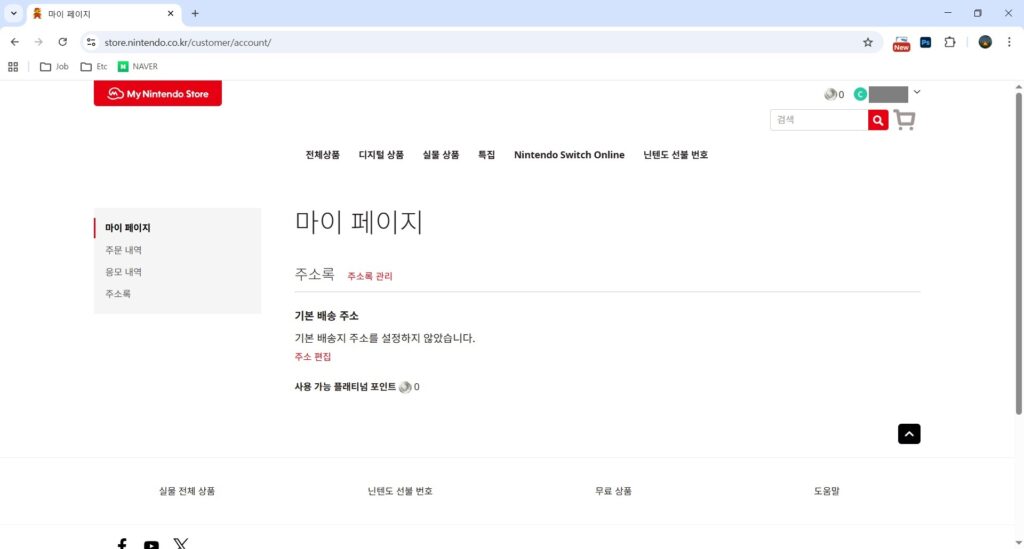Open Chrome three-dot menu
Image resolution: width=1024 pixels, height=549 pixels.
1009,42
